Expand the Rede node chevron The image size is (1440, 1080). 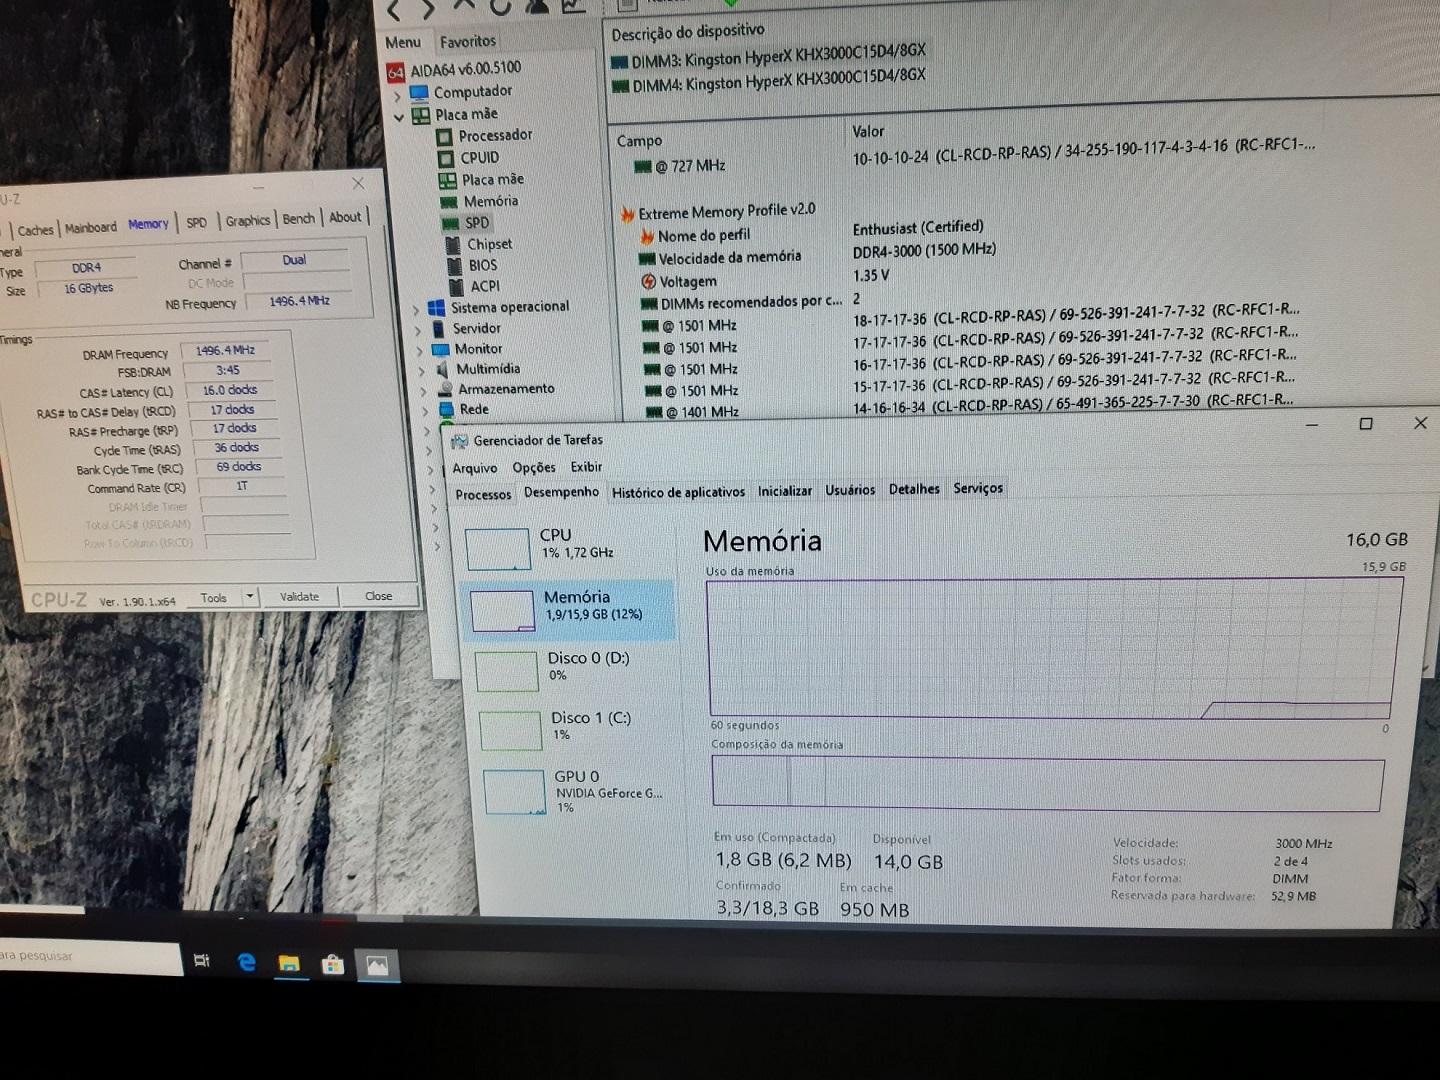(x=425, y=411)
